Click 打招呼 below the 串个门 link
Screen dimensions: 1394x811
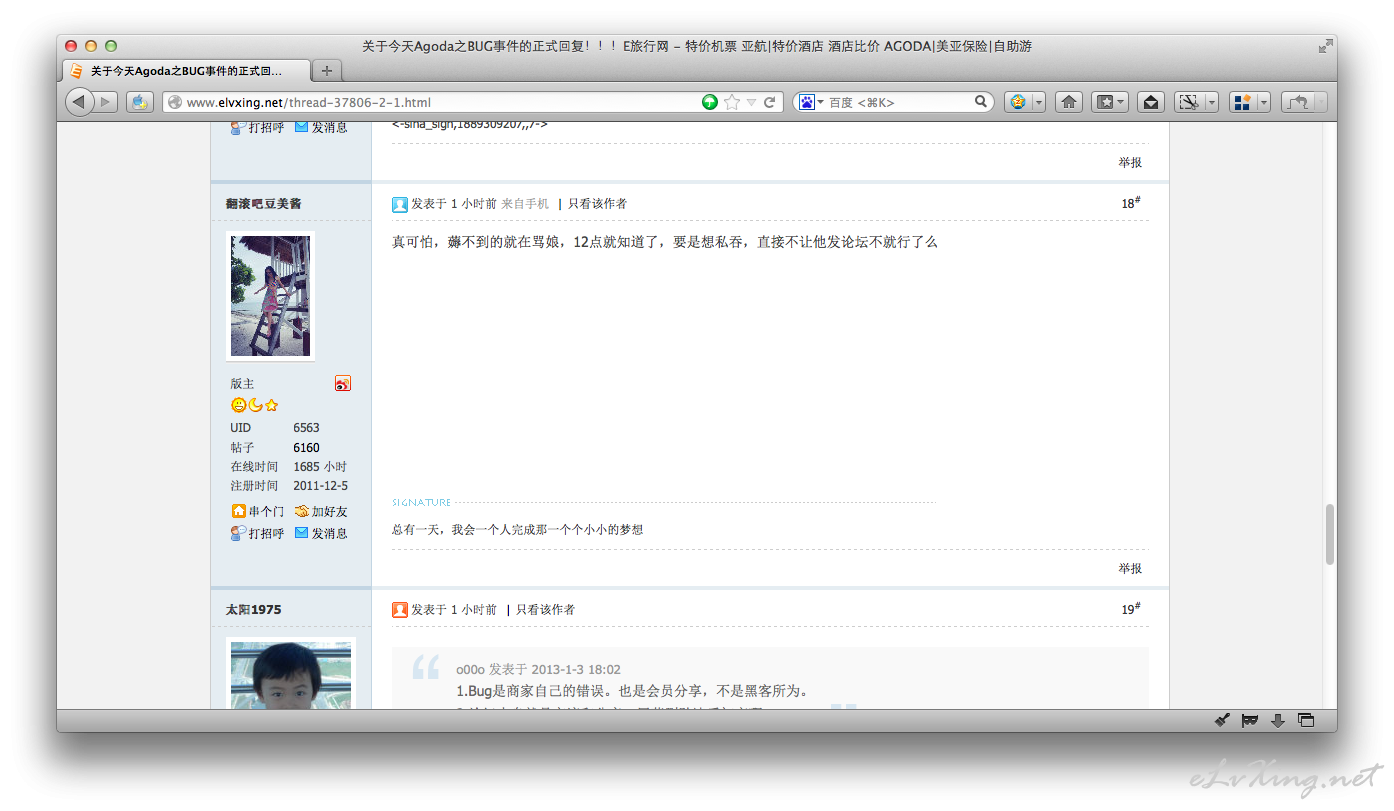(x=258, y=533)
